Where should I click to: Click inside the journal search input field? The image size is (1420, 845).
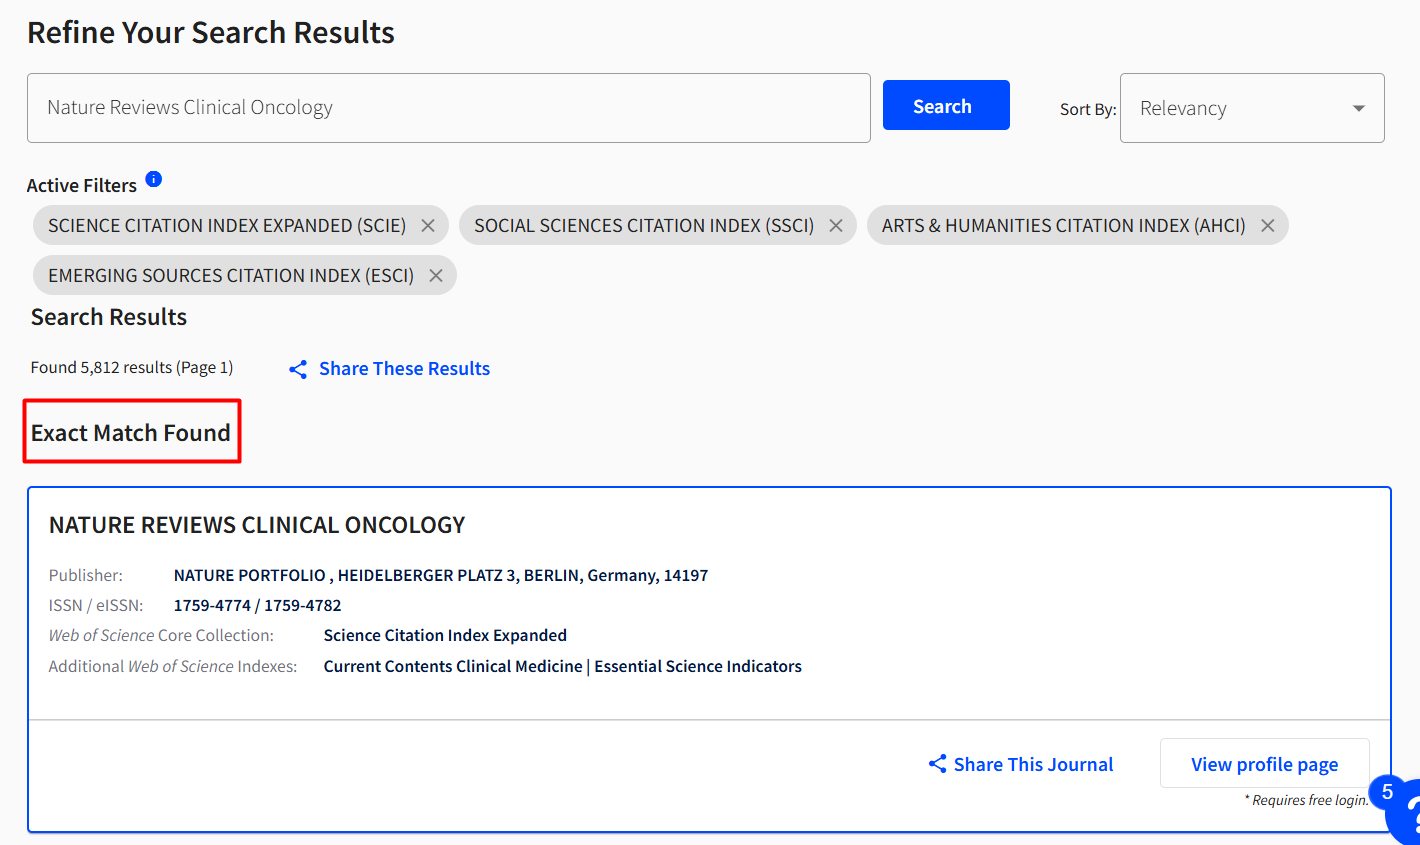(448, 108)
